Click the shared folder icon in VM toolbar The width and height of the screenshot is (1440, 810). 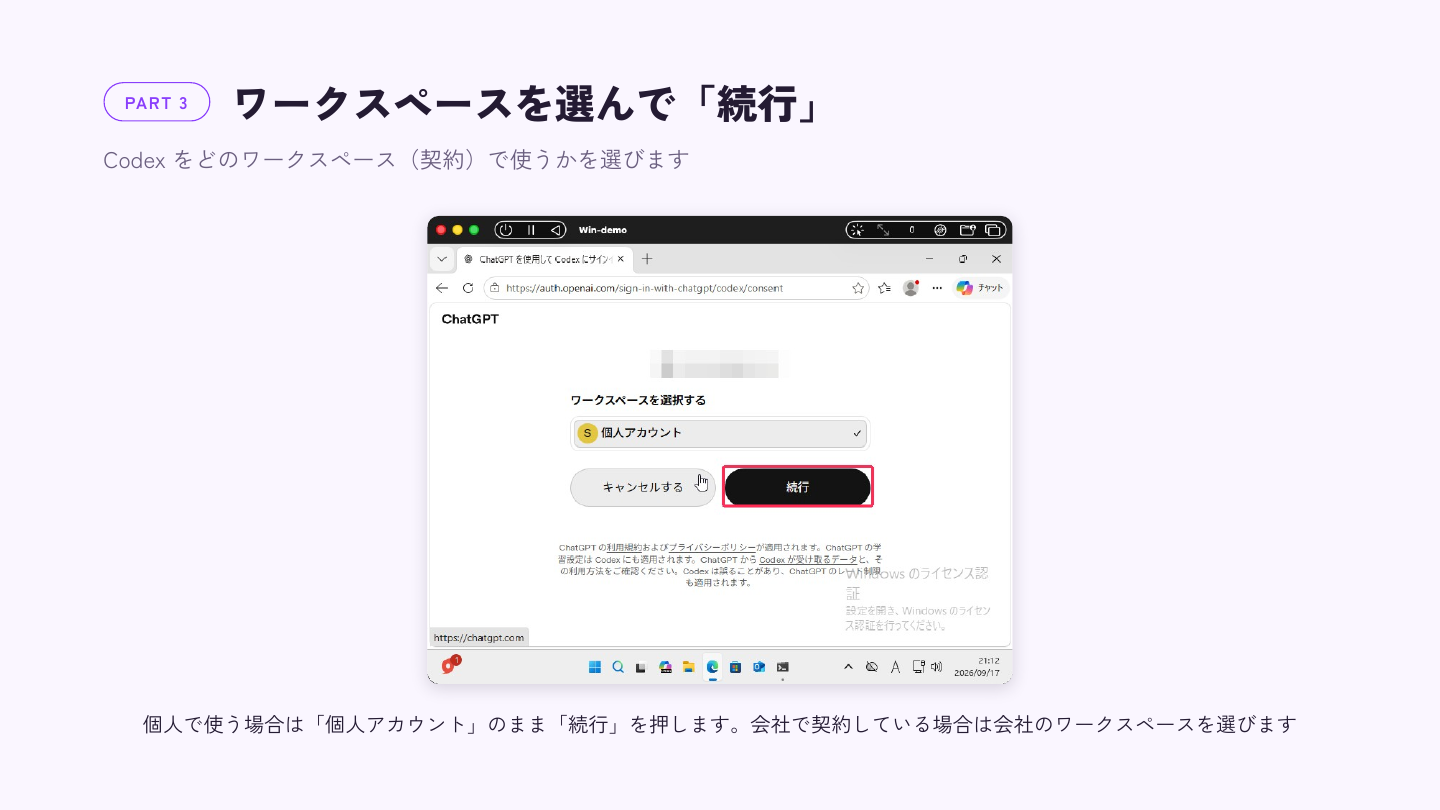click(967, 230)
